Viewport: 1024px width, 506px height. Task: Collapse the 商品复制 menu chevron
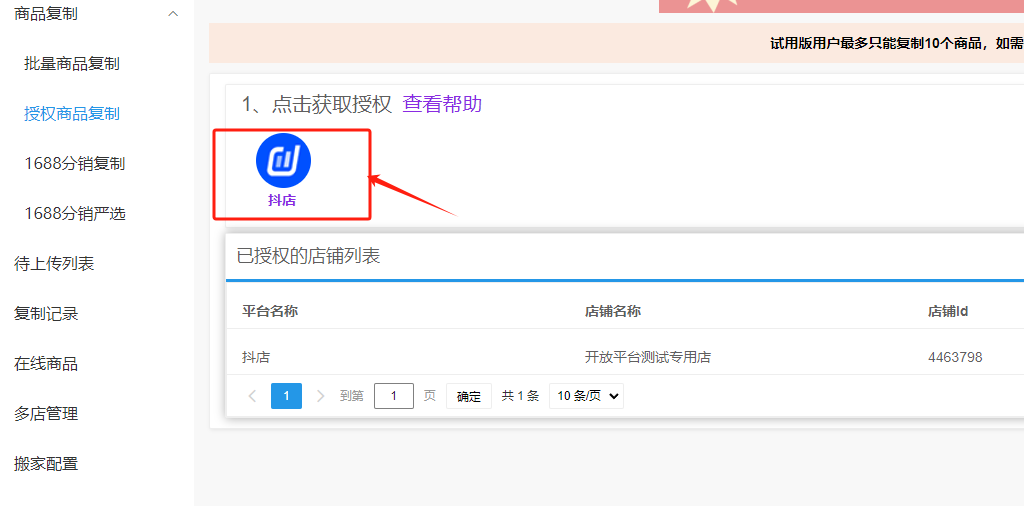[x=173, y=14]
